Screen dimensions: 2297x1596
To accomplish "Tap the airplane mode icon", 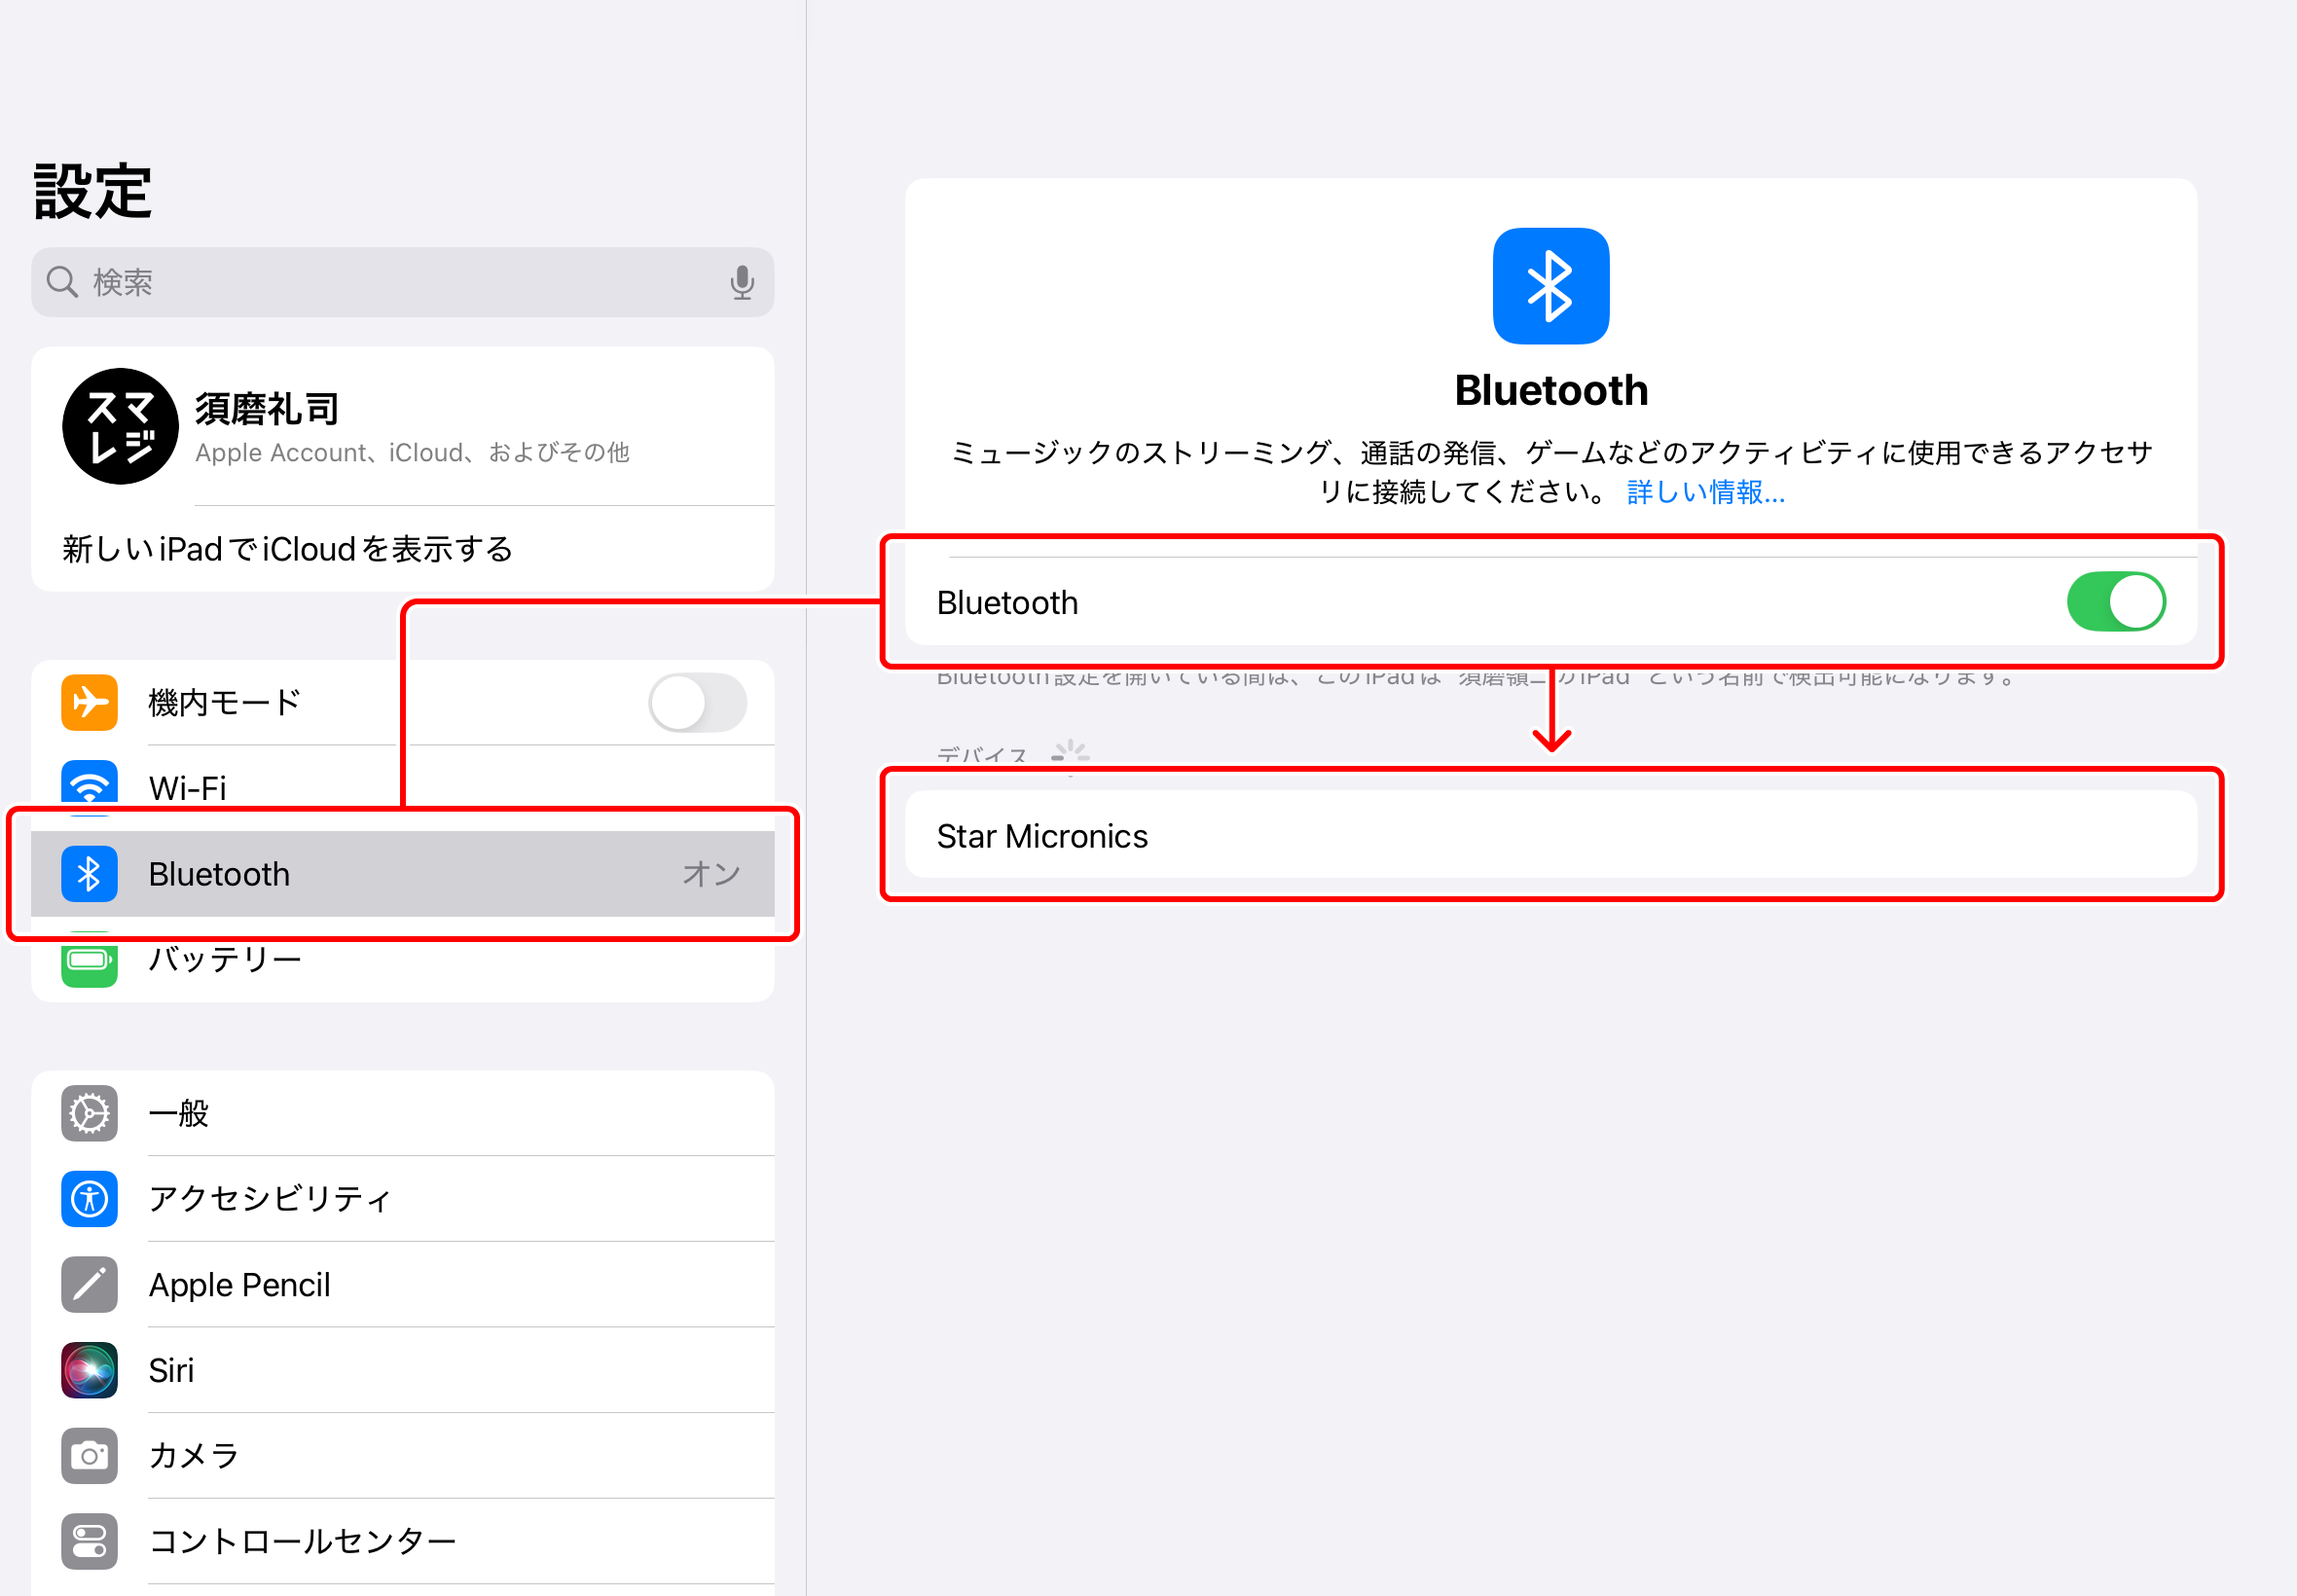I will 91,702.
